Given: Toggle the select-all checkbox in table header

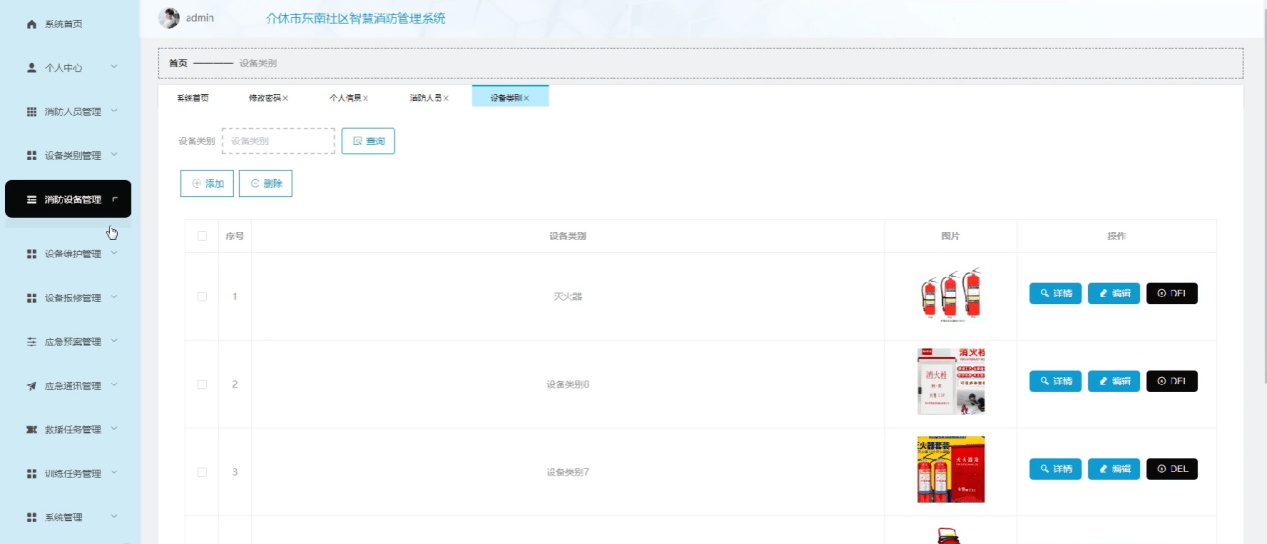Looking at the screenshot, I should 202,236.
